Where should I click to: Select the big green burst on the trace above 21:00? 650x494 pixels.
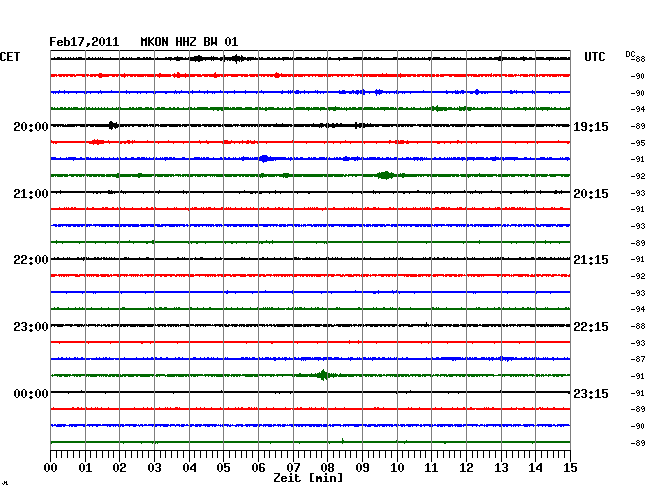coord(386,175)
